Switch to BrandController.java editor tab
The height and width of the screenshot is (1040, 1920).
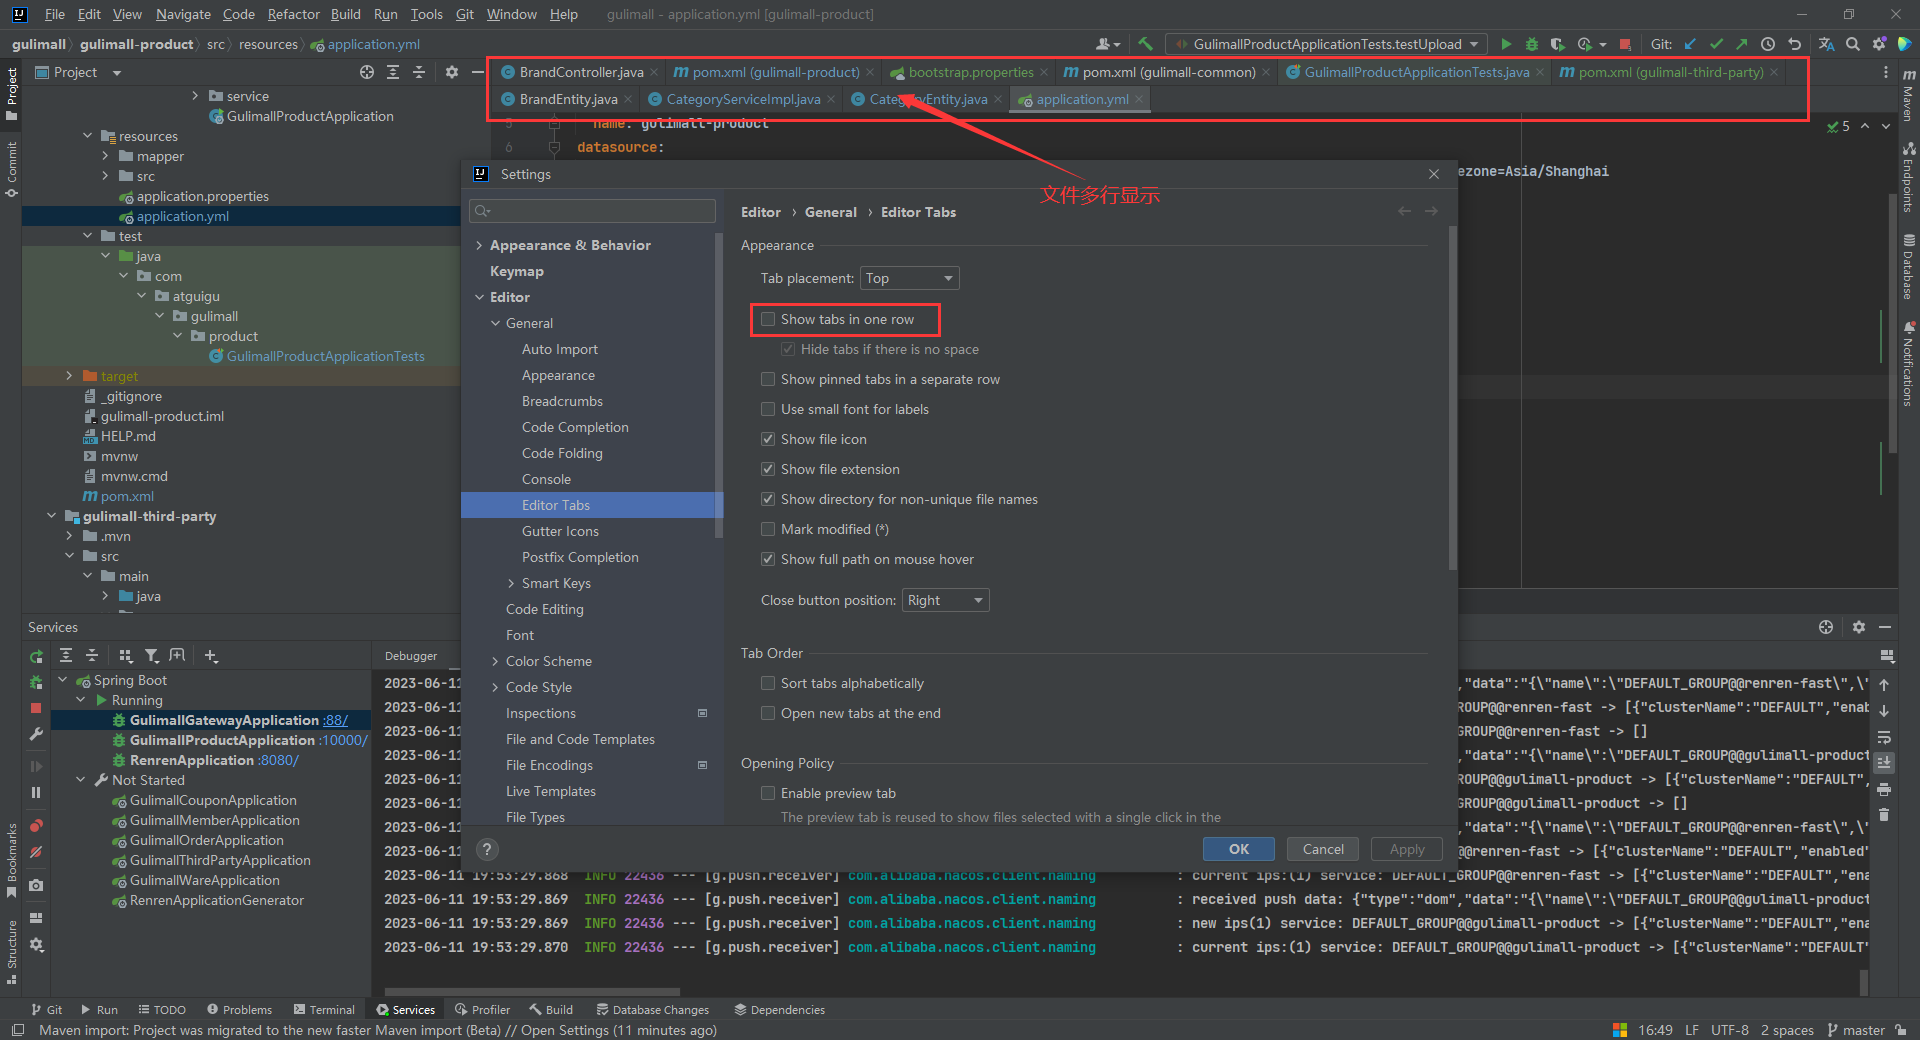pyautogui.click(x=580, y=72)
